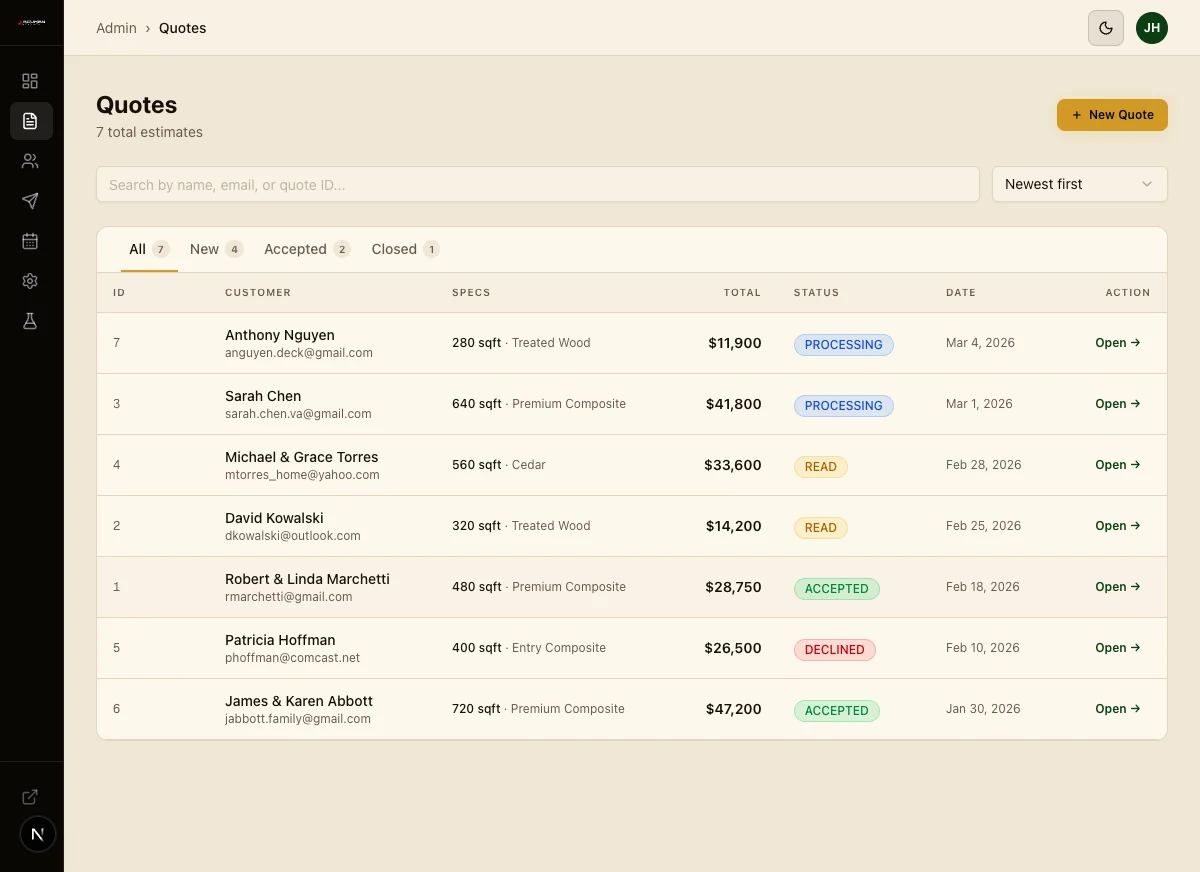Open Sarah Chen's quote

coord(1118,404)
